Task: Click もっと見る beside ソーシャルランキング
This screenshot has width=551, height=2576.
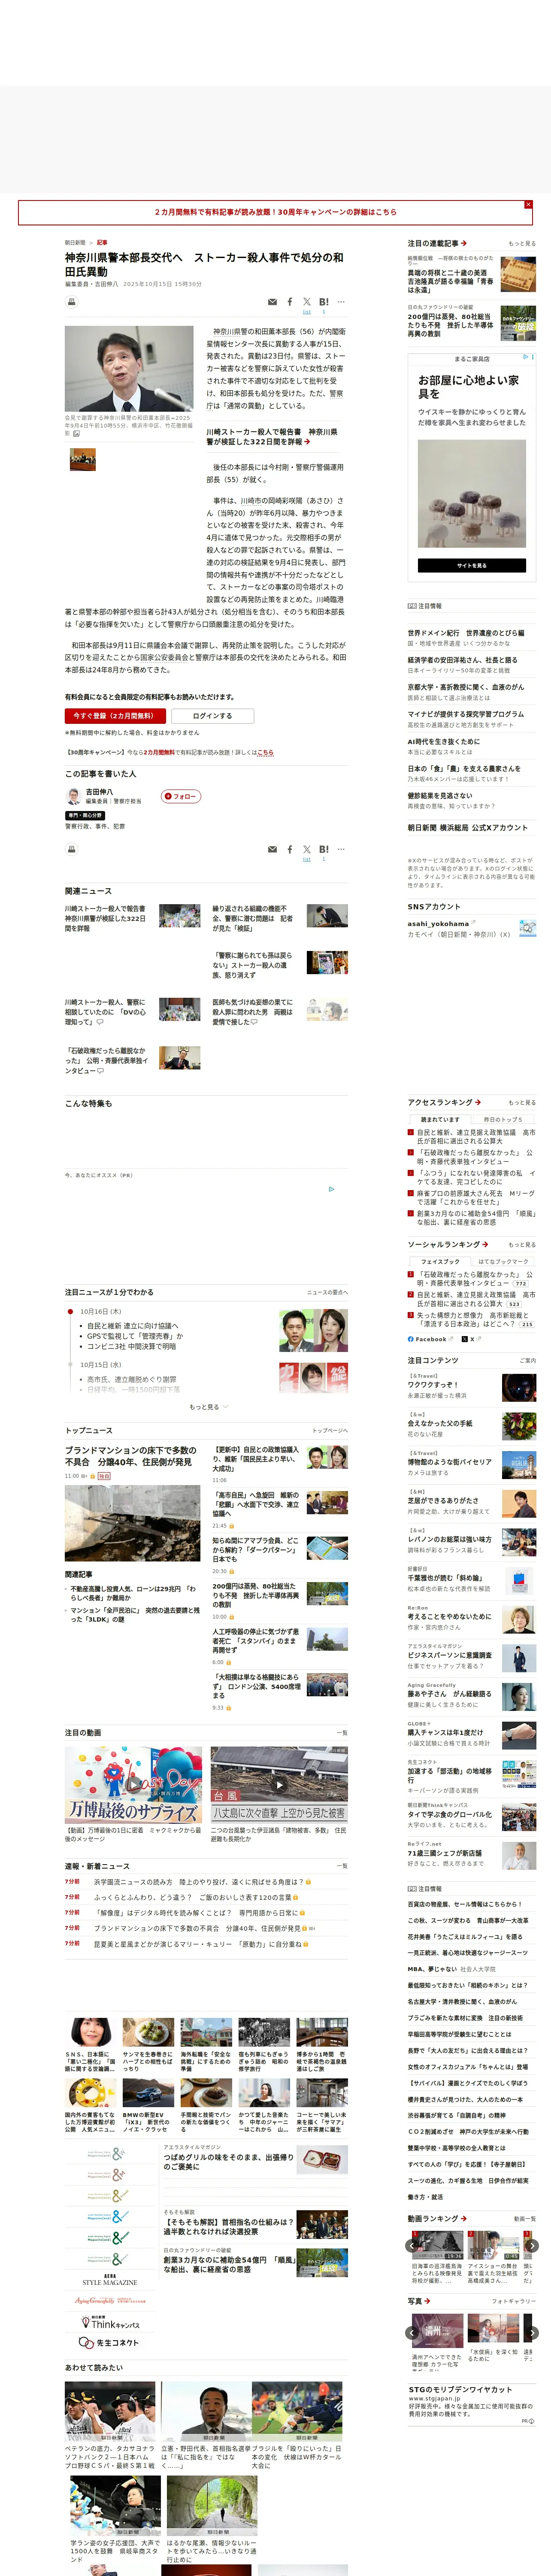Action: tap(521, 1244)
